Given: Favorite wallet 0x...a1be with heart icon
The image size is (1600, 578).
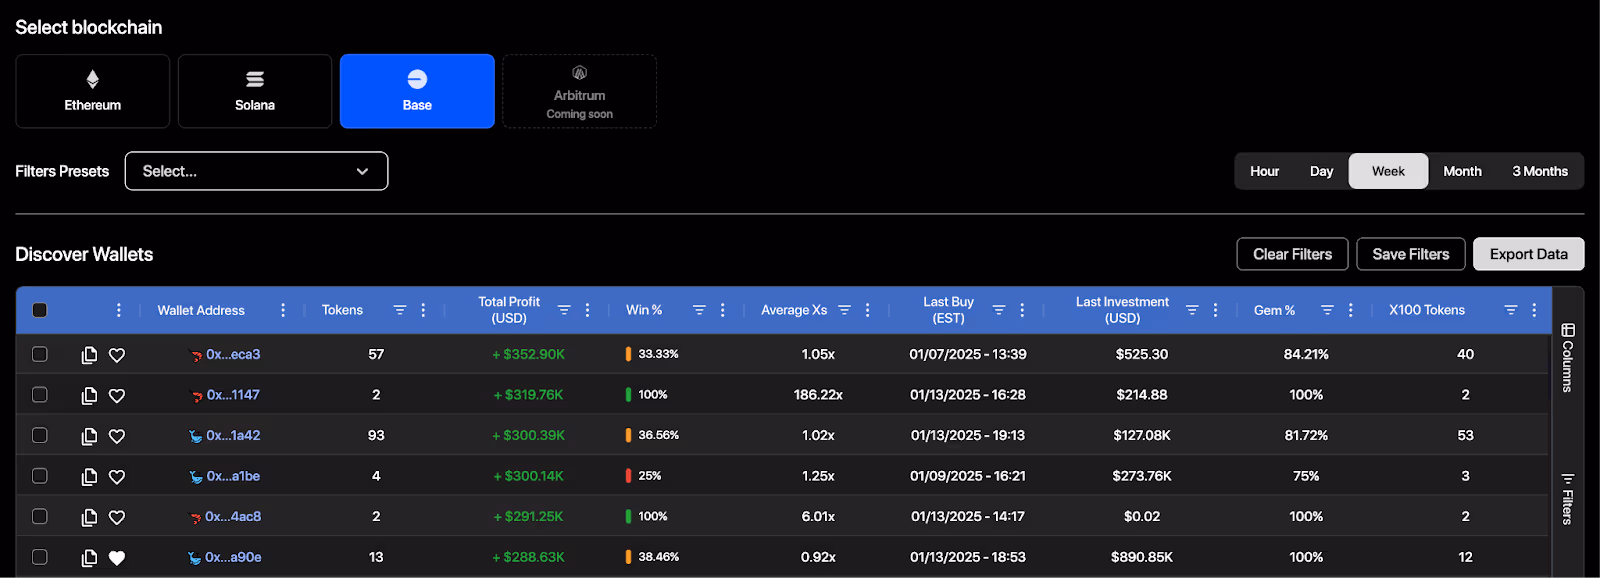Looking at the screenshot, I should click(117, 477).
